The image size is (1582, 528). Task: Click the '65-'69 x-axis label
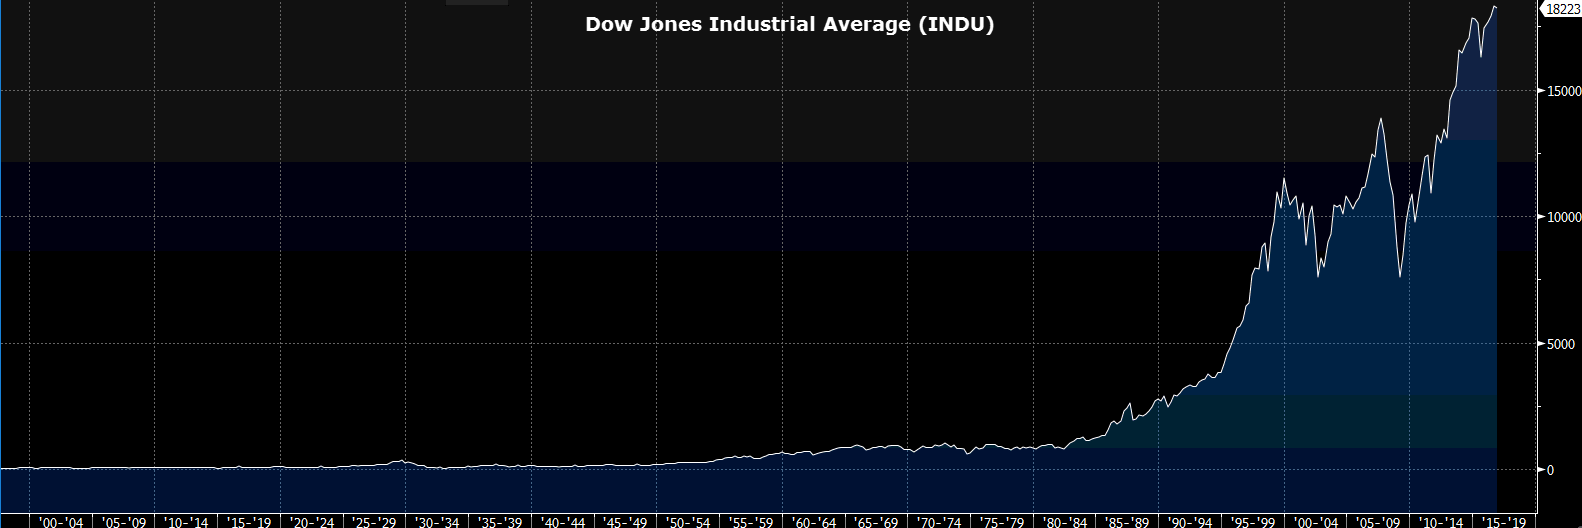(x=876, y=522)
